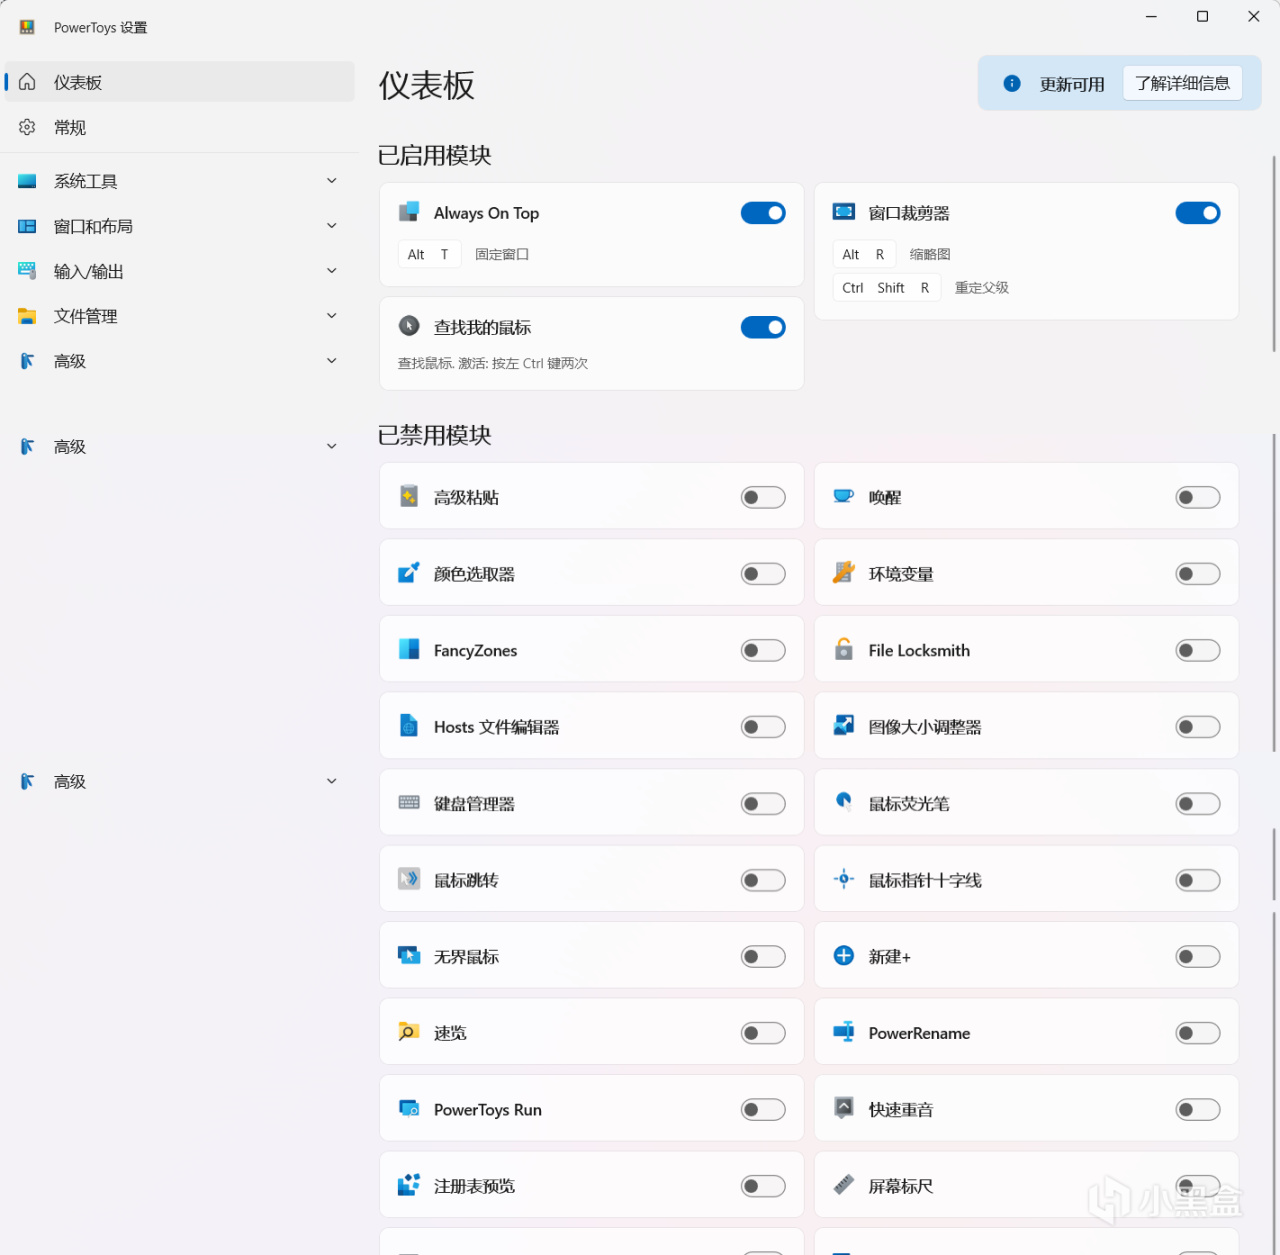1280x1255 pixels.
Task: Enable the 注册表预览 toggle
Action: [x=763, y=1186]
